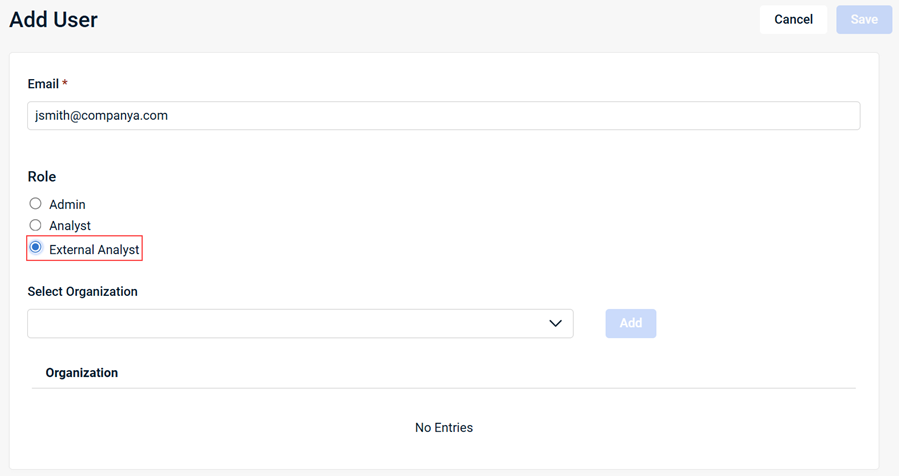Click the Add User page heading
899x476 pixels.
tap(53, 20)
